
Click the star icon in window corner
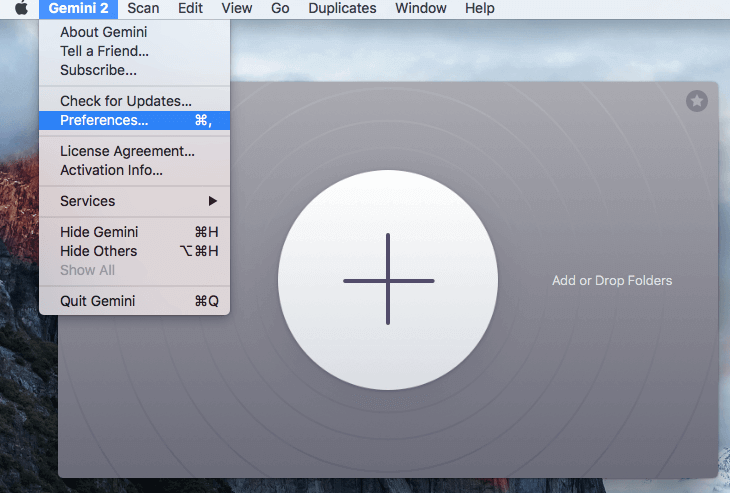696,101
